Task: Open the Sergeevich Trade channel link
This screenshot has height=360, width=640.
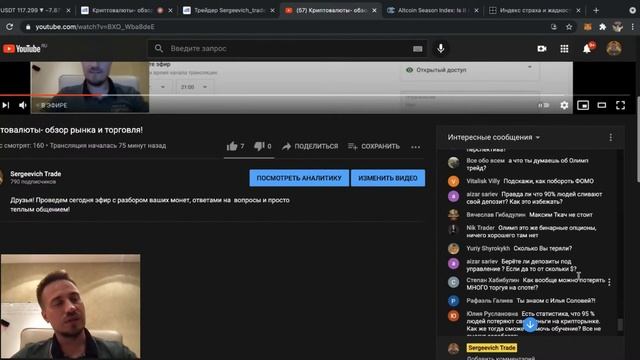Action: [36, 174]
